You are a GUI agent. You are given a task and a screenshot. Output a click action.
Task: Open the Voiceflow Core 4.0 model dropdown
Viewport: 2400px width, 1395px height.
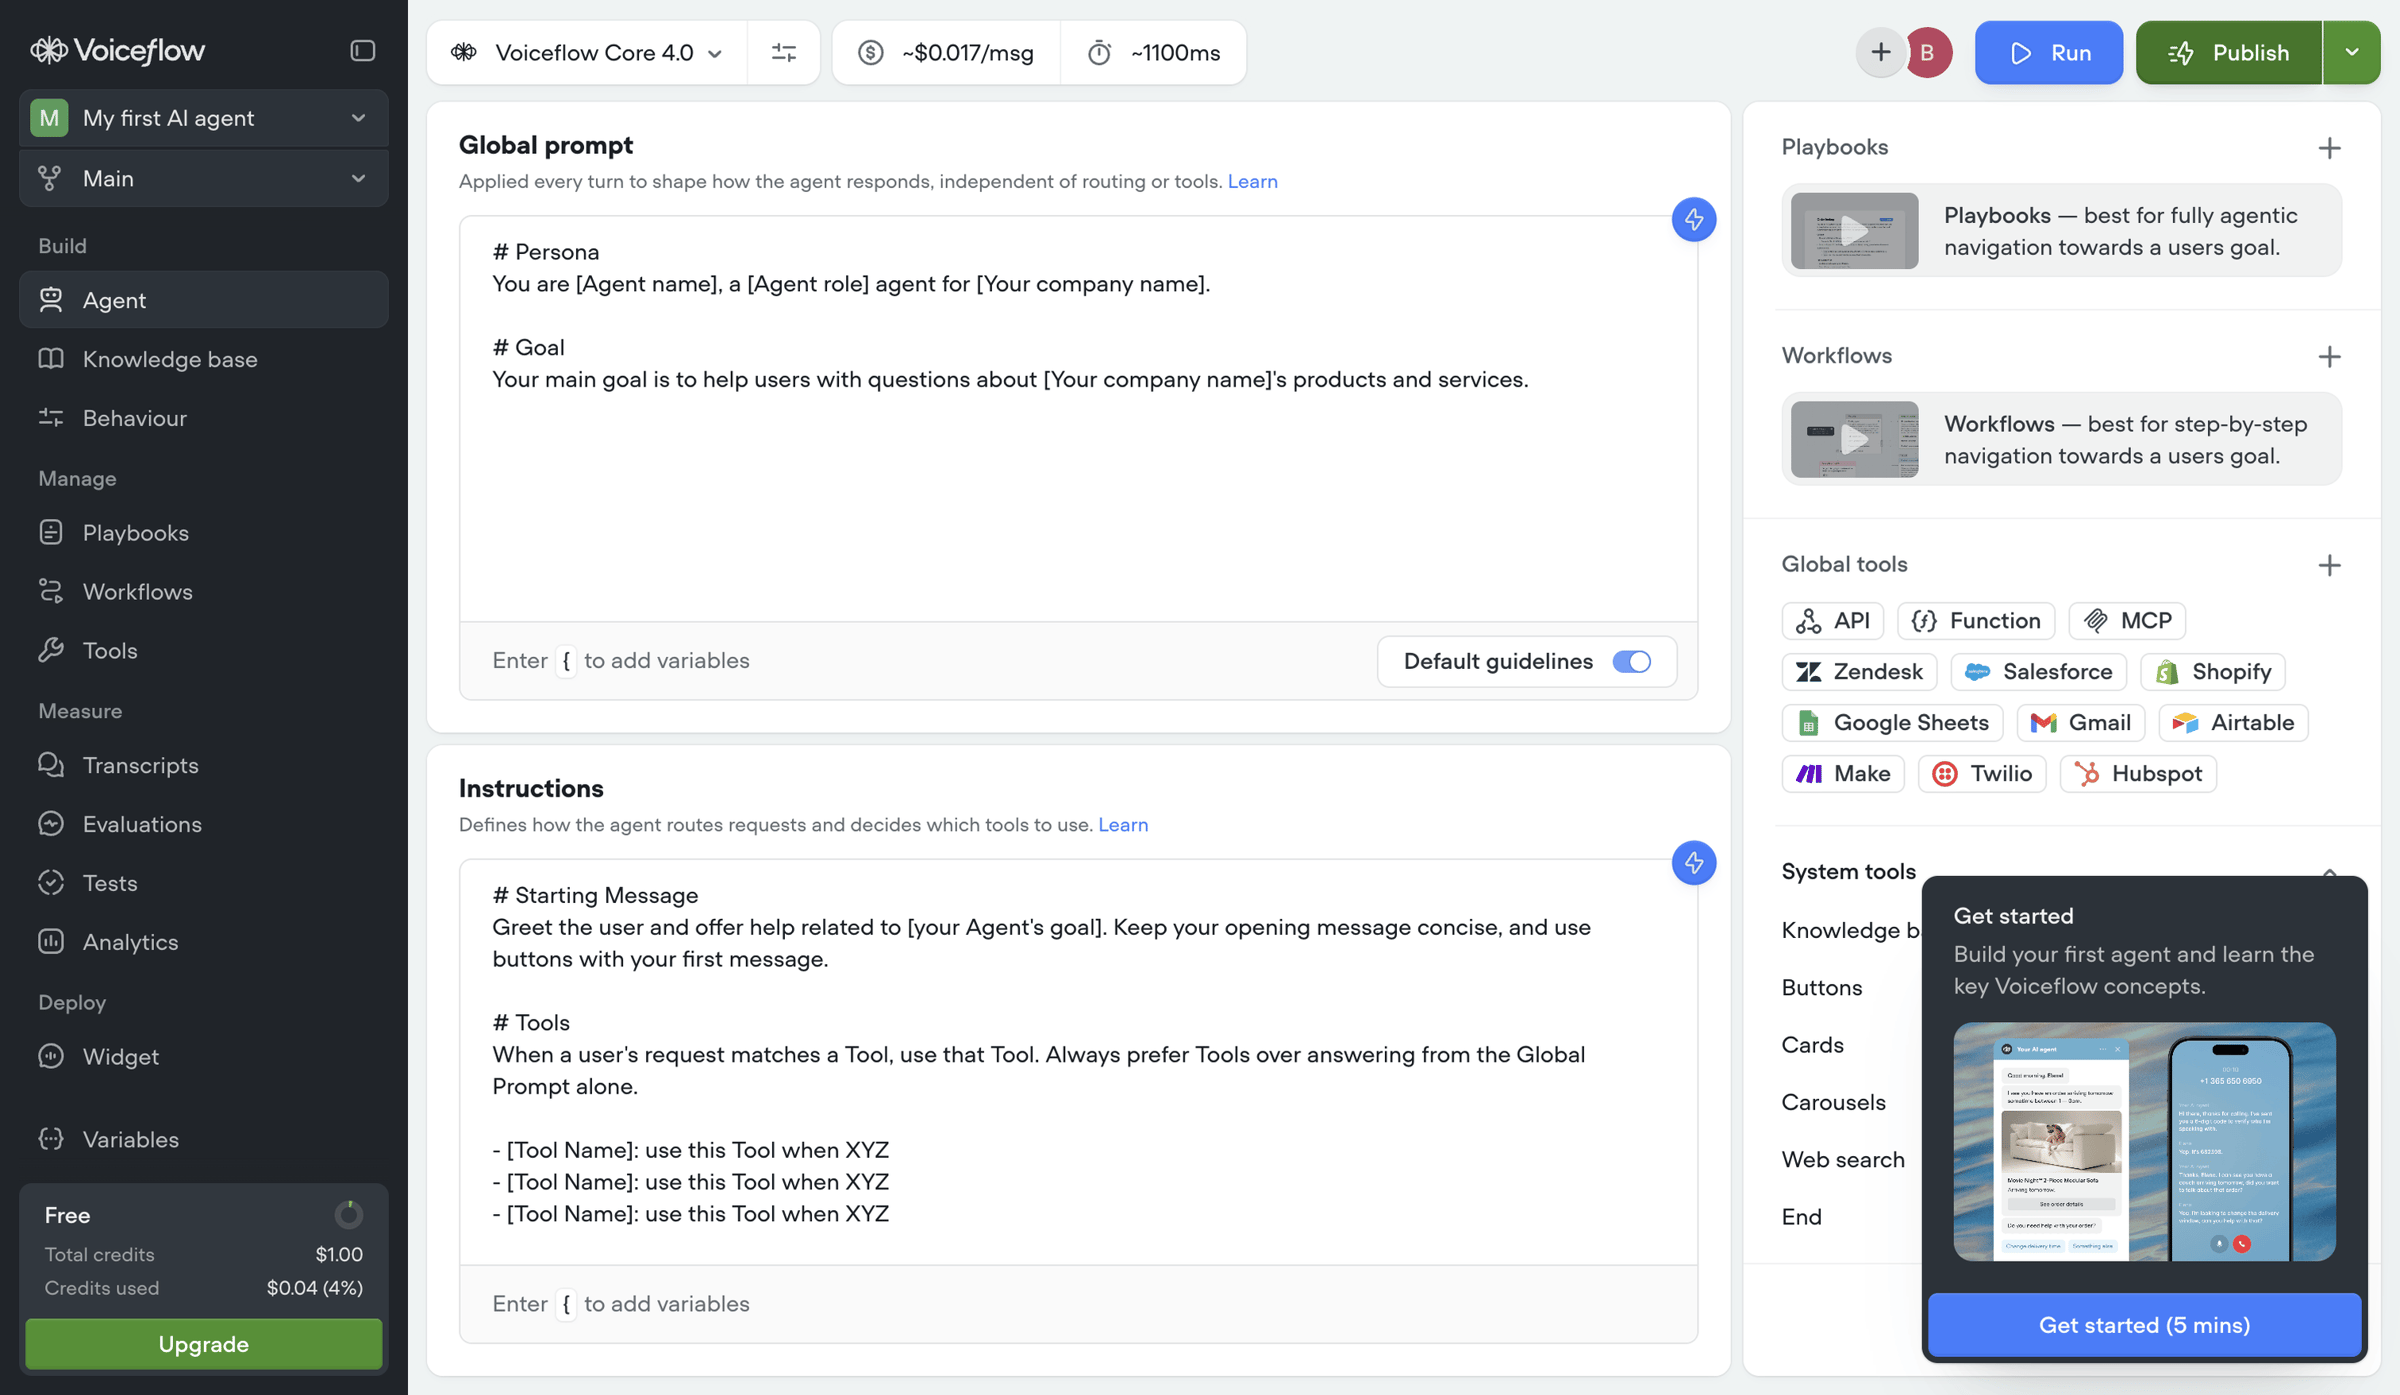(x=587, y=52)
